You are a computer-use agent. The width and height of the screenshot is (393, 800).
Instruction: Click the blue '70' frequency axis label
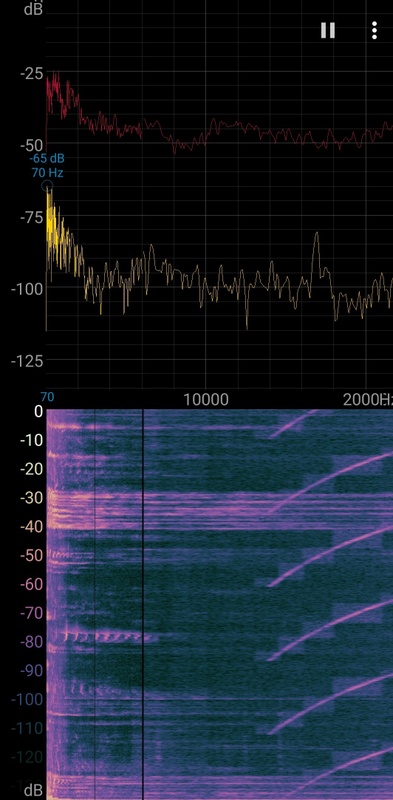[47, 397]
